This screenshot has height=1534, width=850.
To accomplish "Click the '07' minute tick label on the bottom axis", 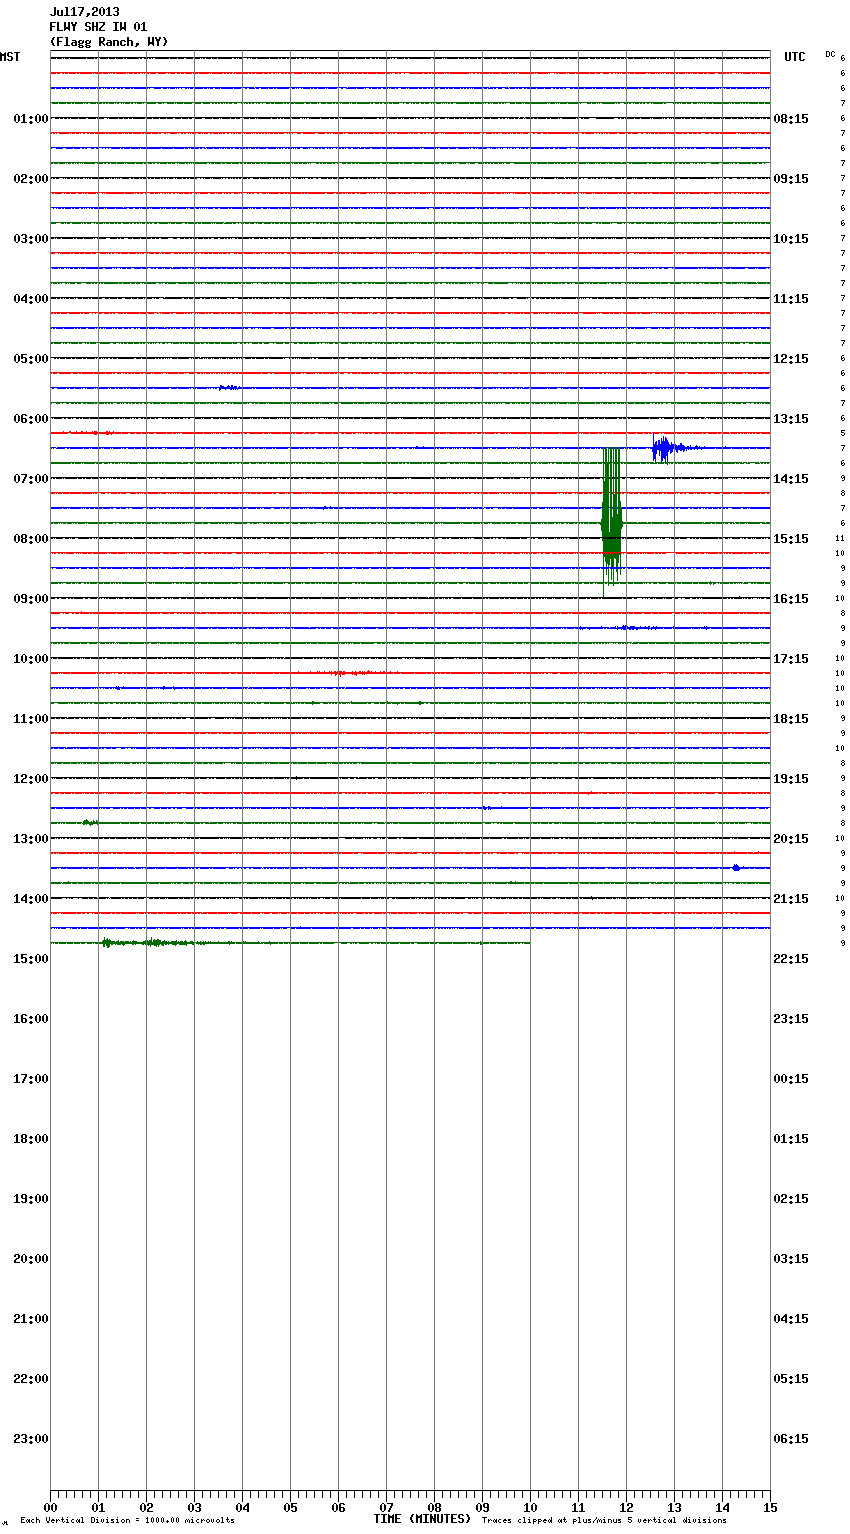I will [386, 1507].
